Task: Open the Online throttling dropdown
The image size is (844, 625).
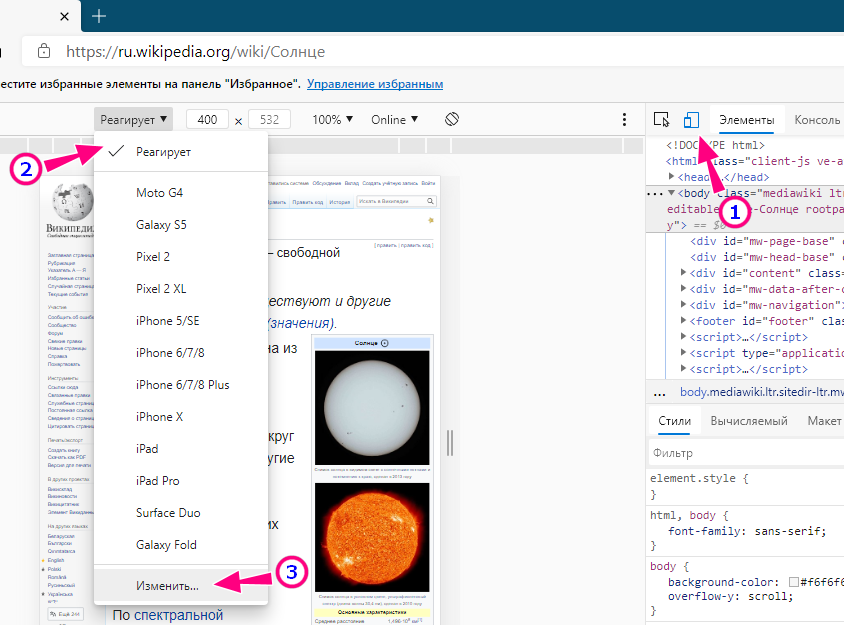Action: (395, 119)
